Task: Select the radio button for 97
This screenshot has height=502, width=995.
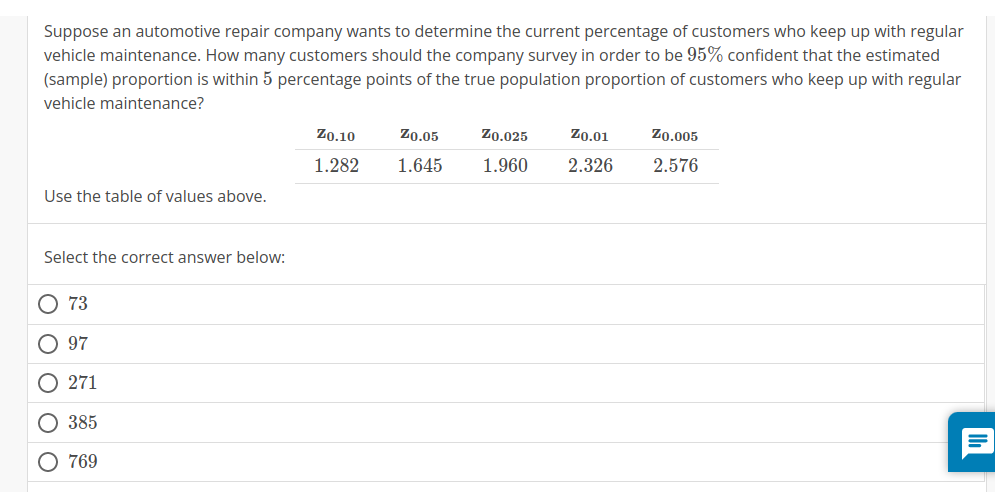Action: [x=48, y=344]
